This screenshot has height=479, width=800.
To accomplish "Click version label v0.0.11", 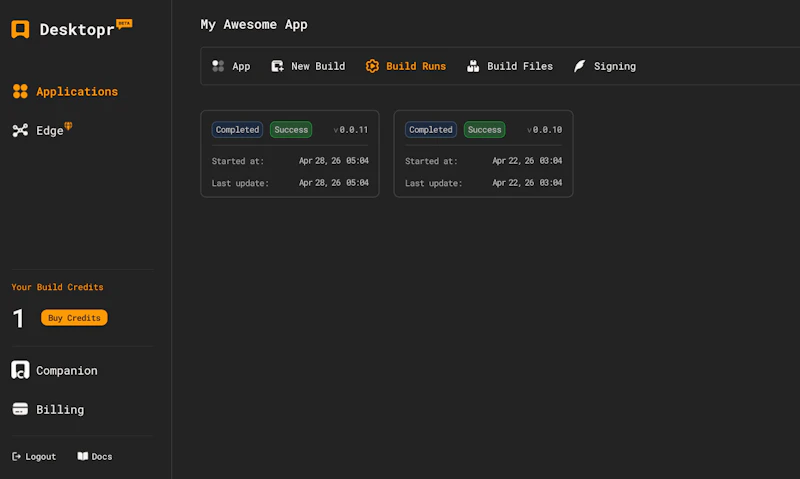I will coord(351,130).
